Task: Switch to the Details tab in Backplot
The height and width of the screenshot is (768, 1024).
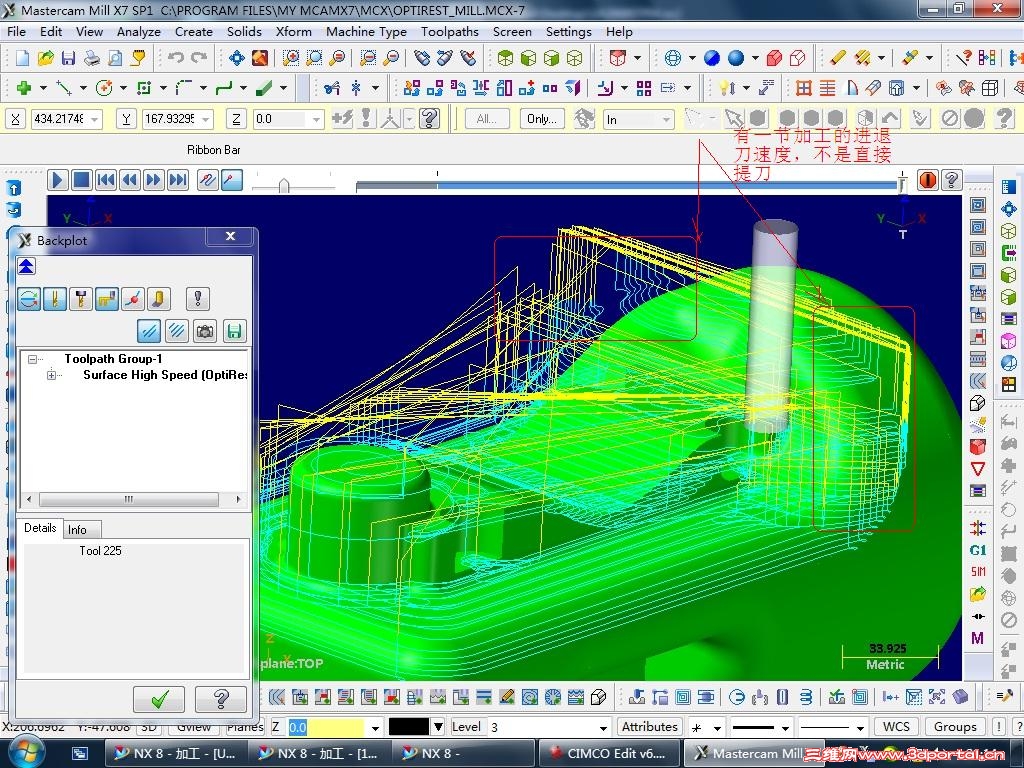Action: click(40, 528)
